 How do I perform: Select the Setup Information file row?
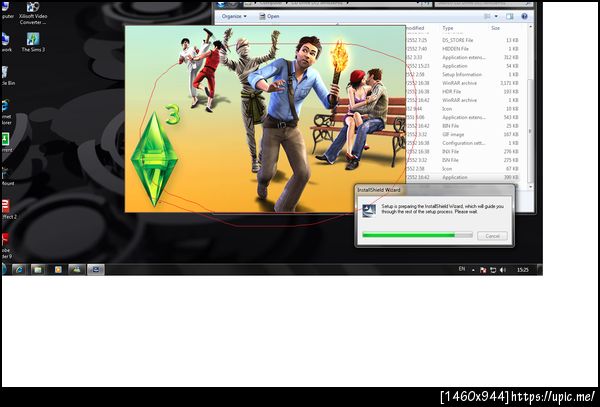[463, 75]
